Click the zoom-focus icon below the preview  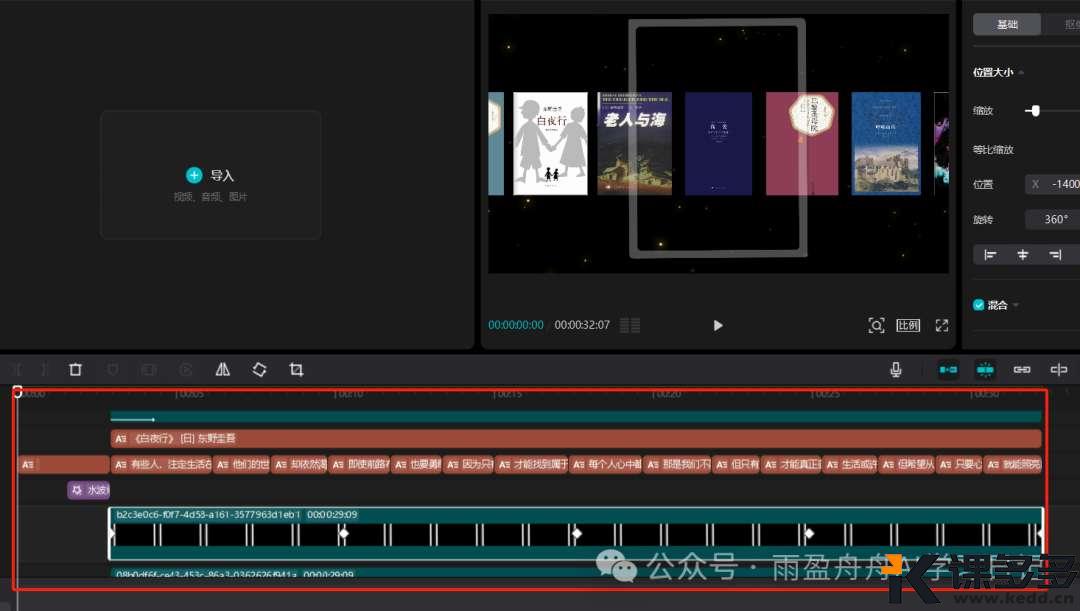pos(876,325)
